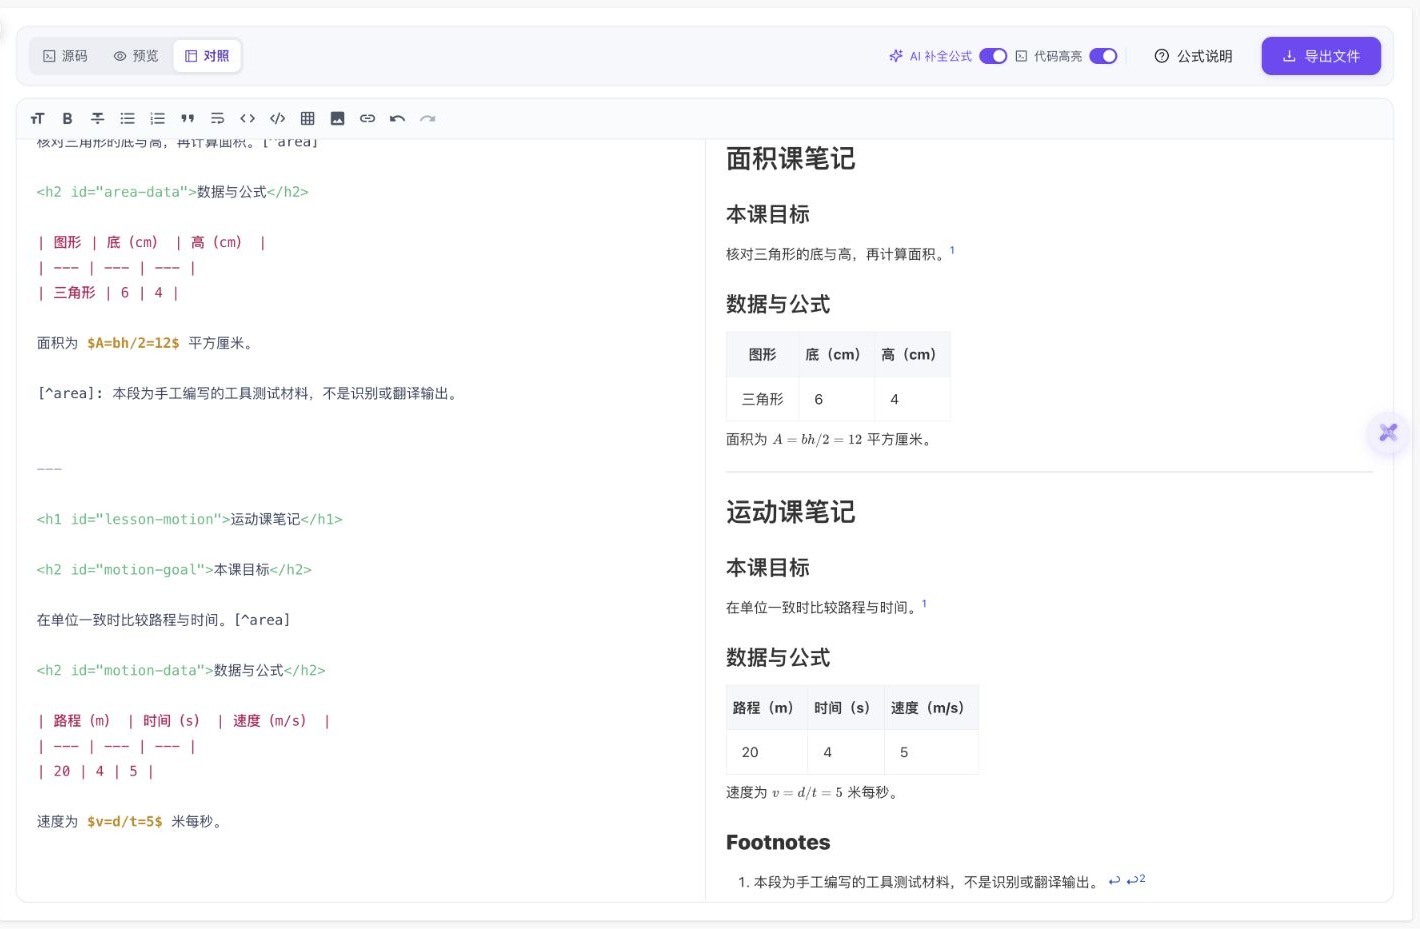
Task: Click the source line with id="area-data"
Action: (x=173, y=191)
